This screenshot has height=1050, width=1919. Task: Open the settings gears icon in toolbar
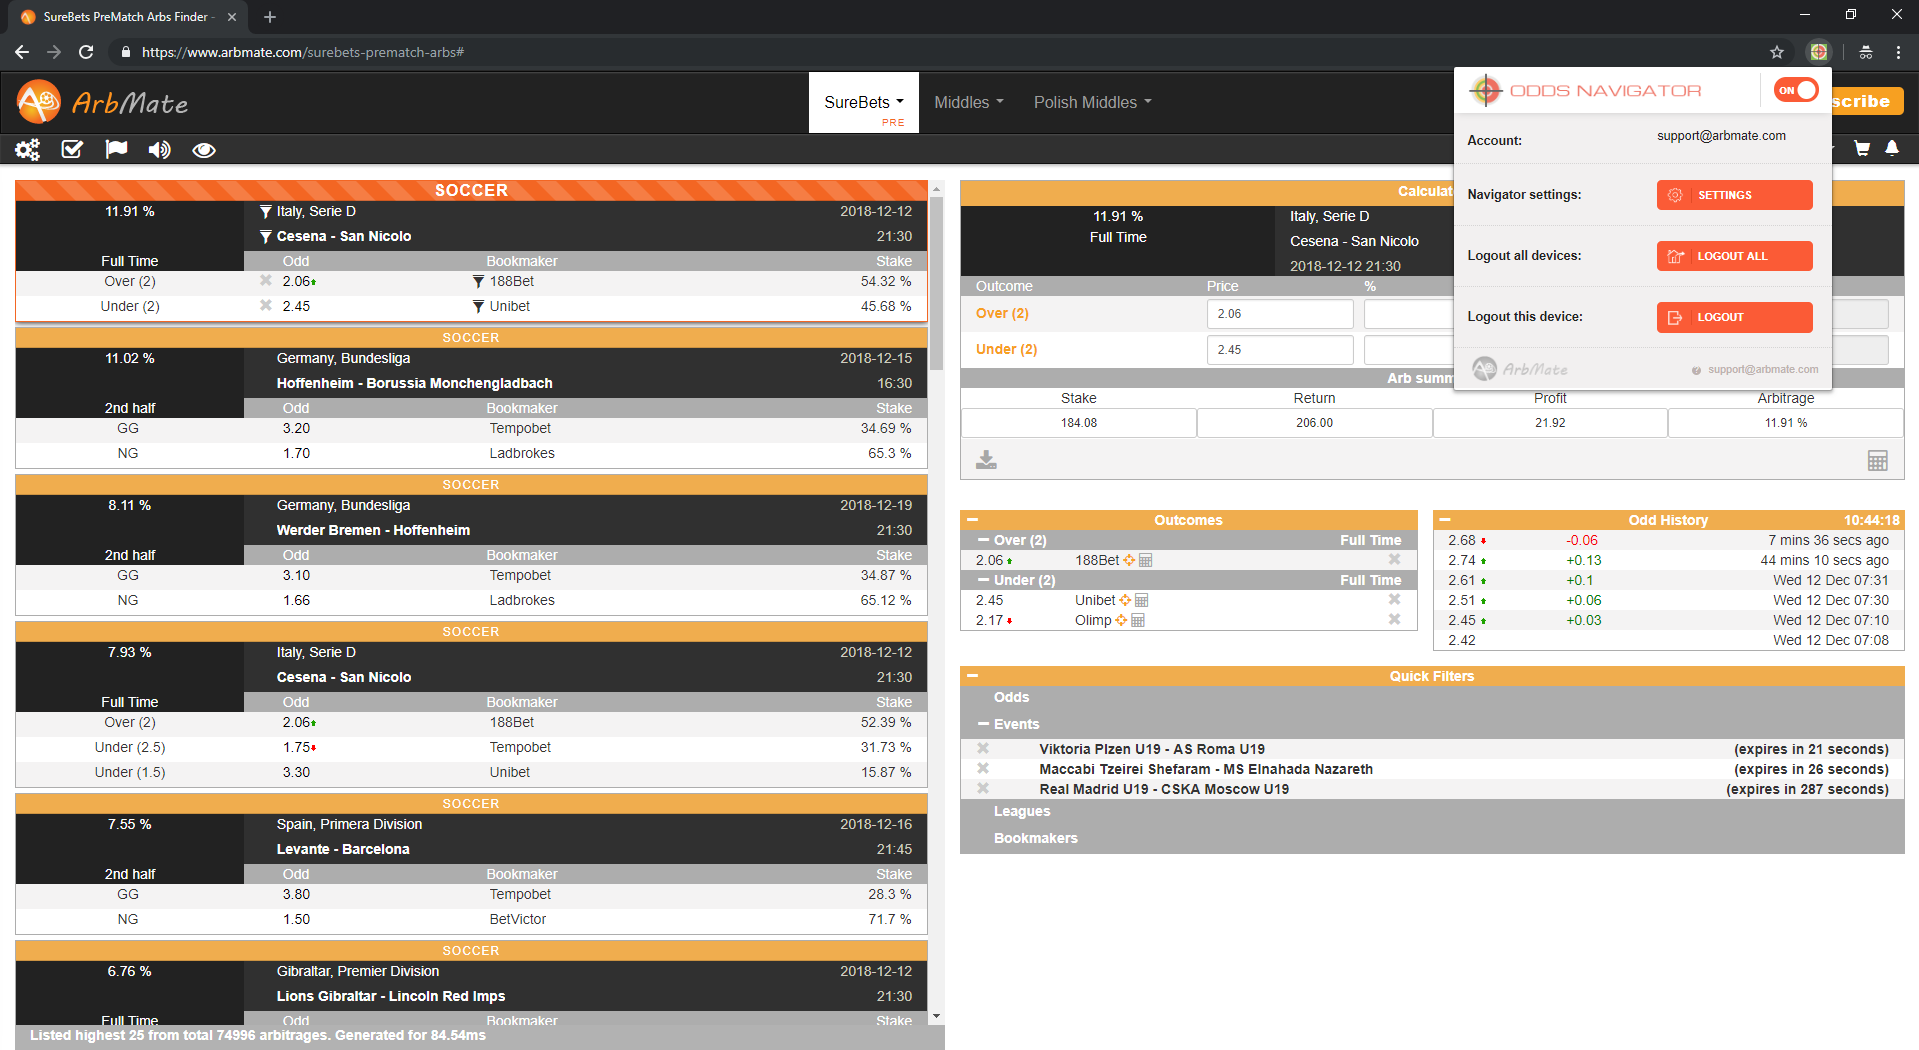coord(27,150)
